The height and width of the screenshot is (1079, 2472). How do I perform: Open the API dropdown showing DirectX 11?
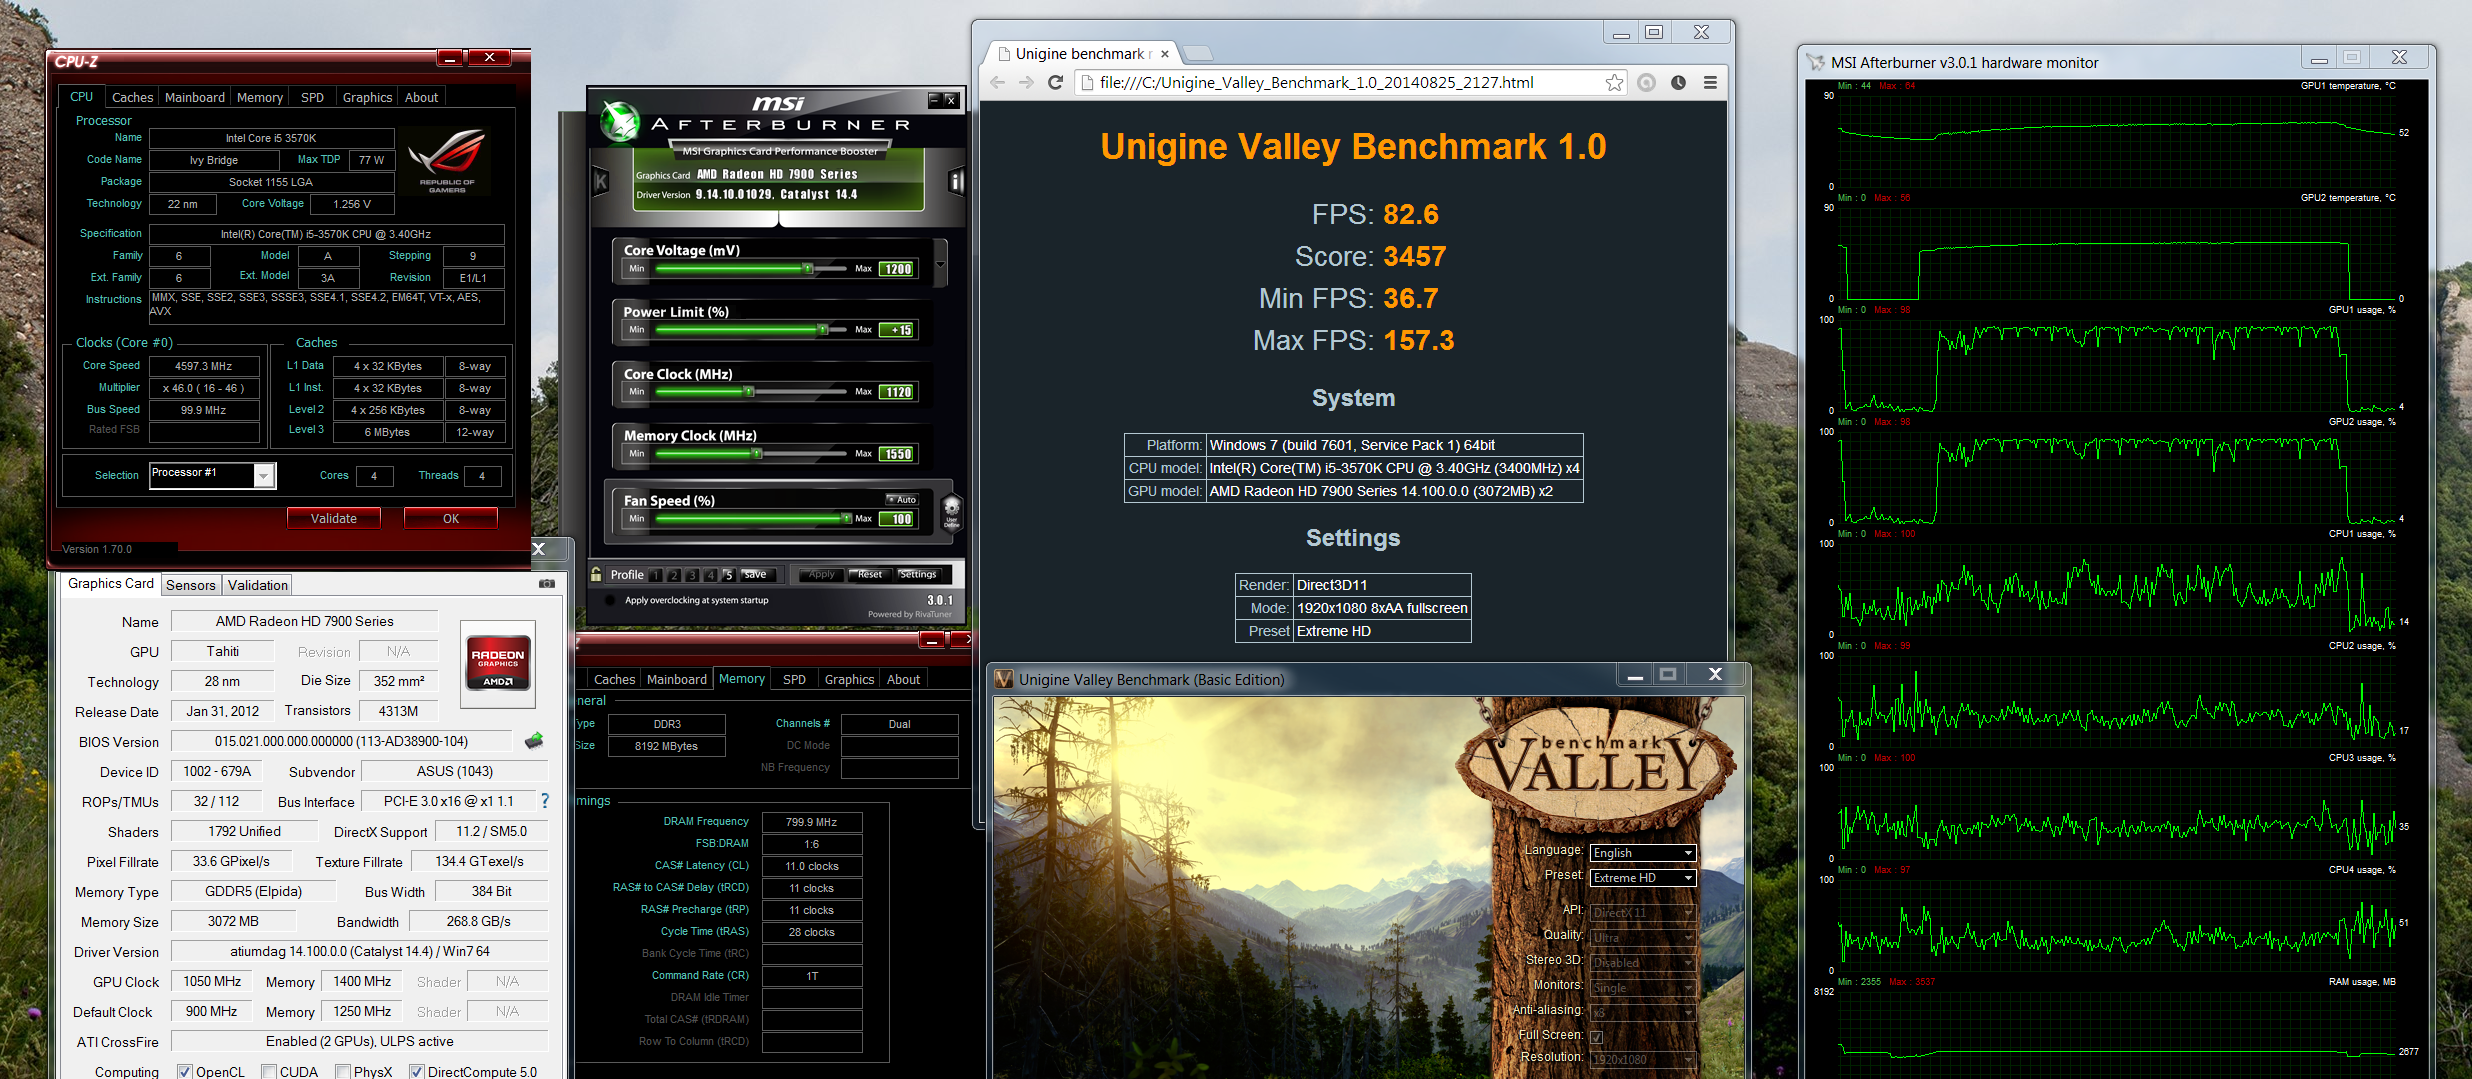(x=1643, y=913)
